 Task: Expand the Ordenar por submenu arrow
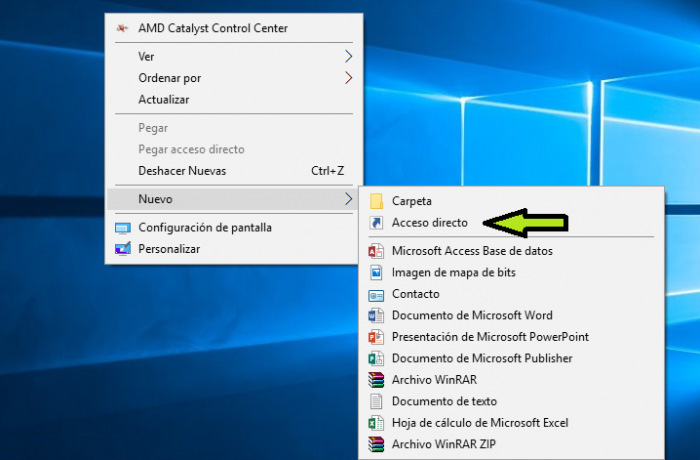[348, 78]
